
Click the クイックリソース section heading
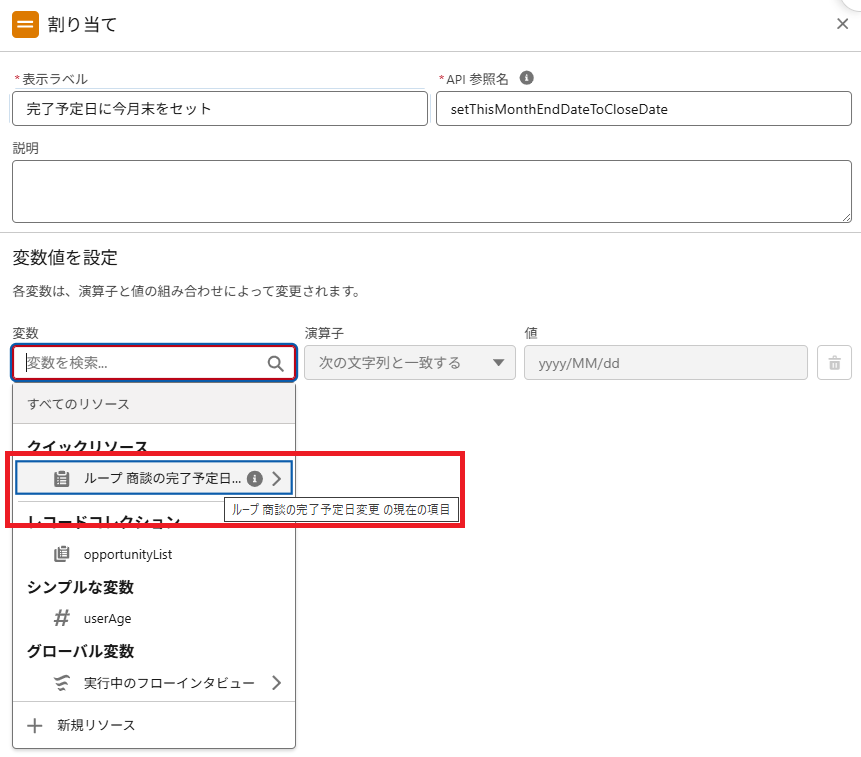87,446
